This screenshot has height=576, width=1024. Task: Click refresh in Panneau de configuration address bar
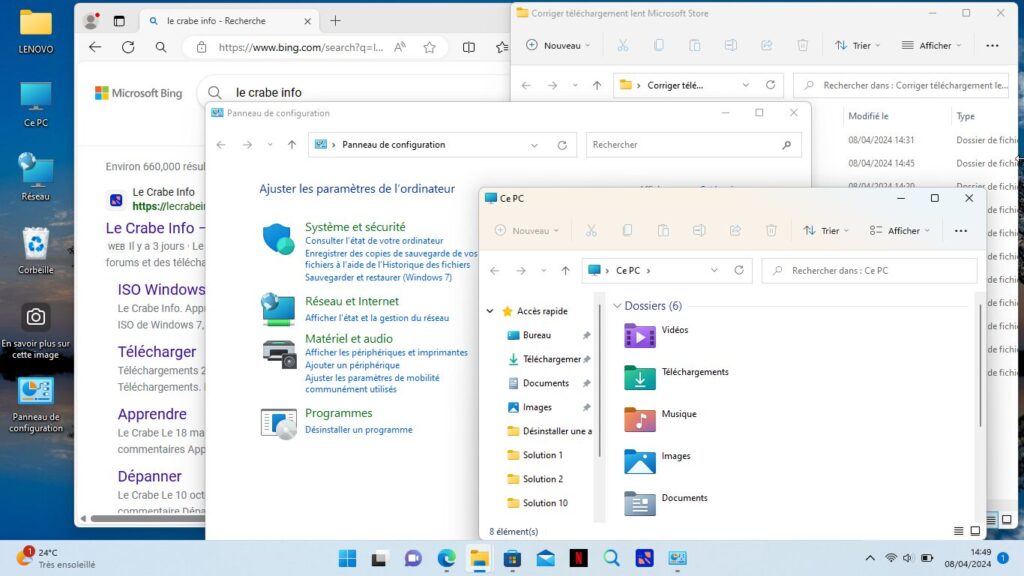click(562, 145)
